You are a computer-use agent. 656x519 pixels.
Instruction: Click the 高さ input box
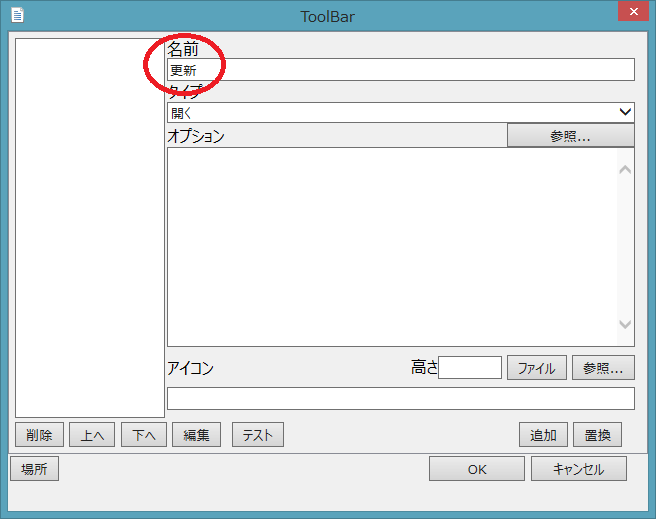(470, 368)
